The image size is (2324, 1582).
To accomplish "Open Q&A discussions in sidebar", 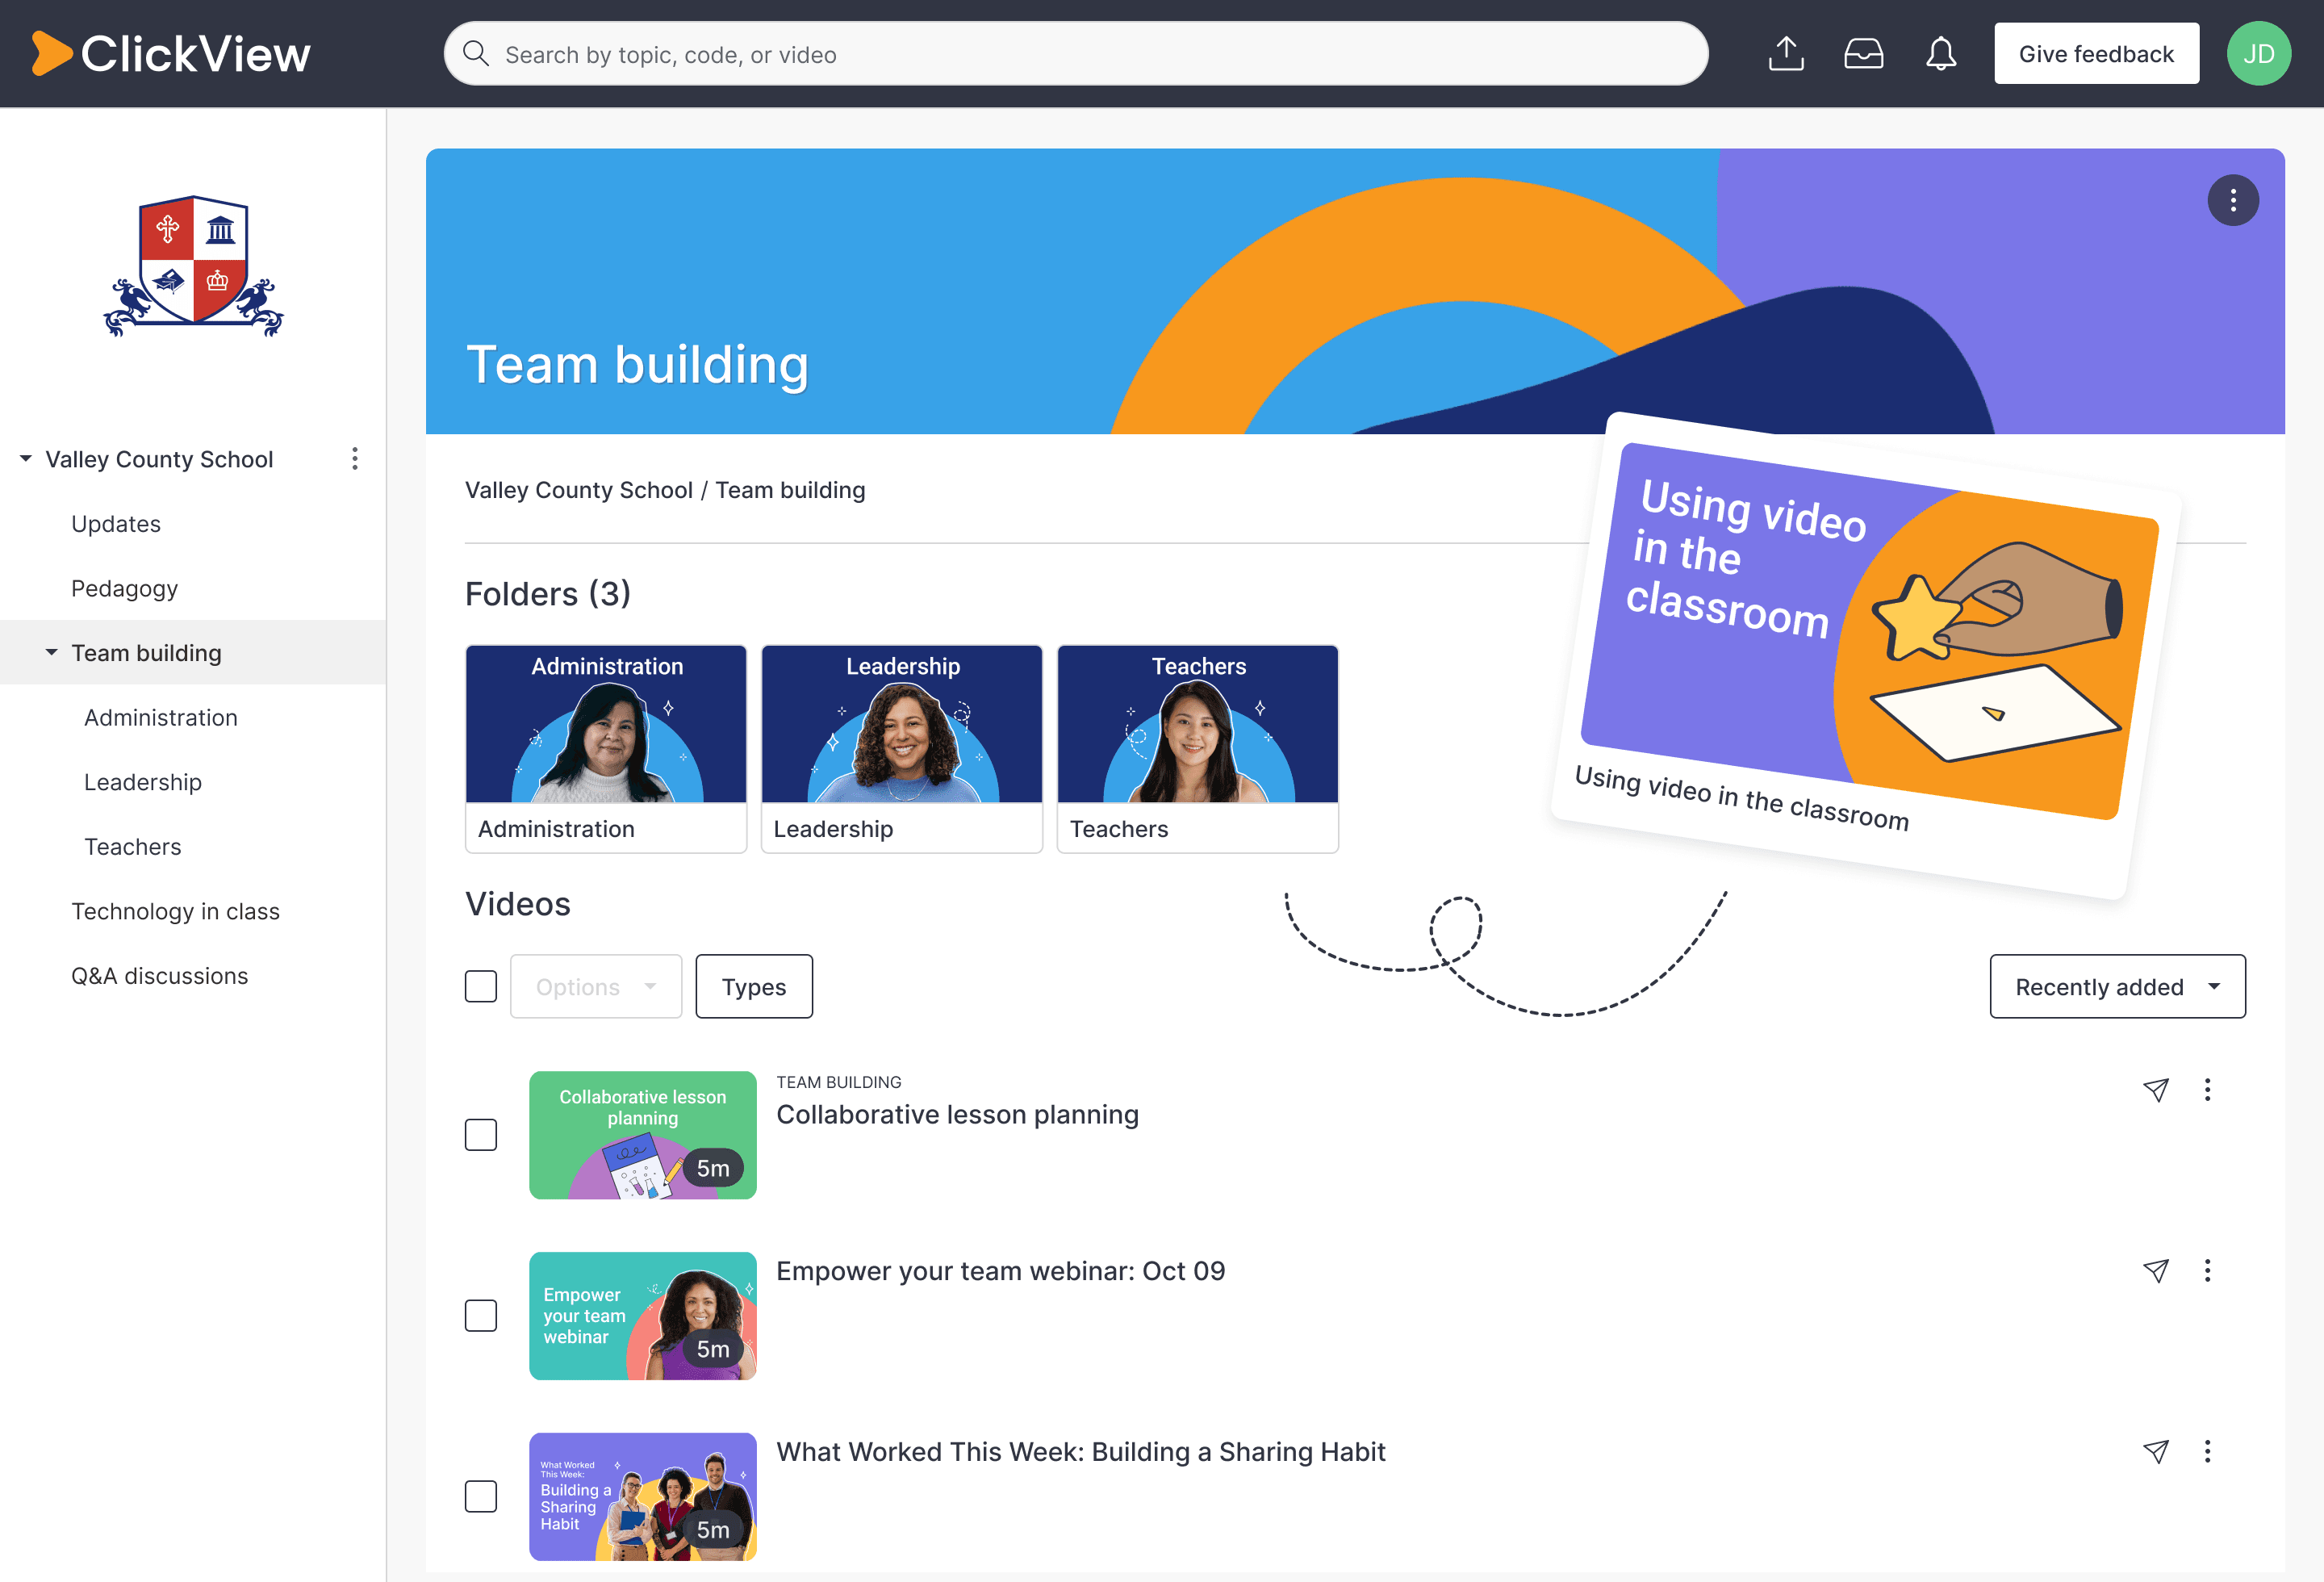I will (x=159, y=976).
